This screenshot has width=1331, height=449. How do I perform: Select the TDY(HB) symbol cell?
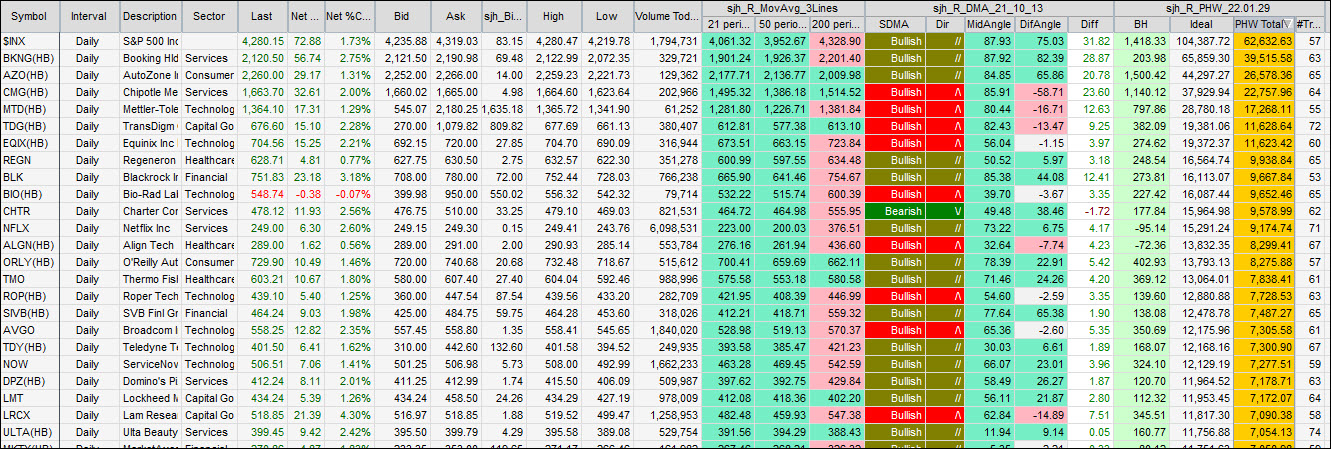[30, 347]
